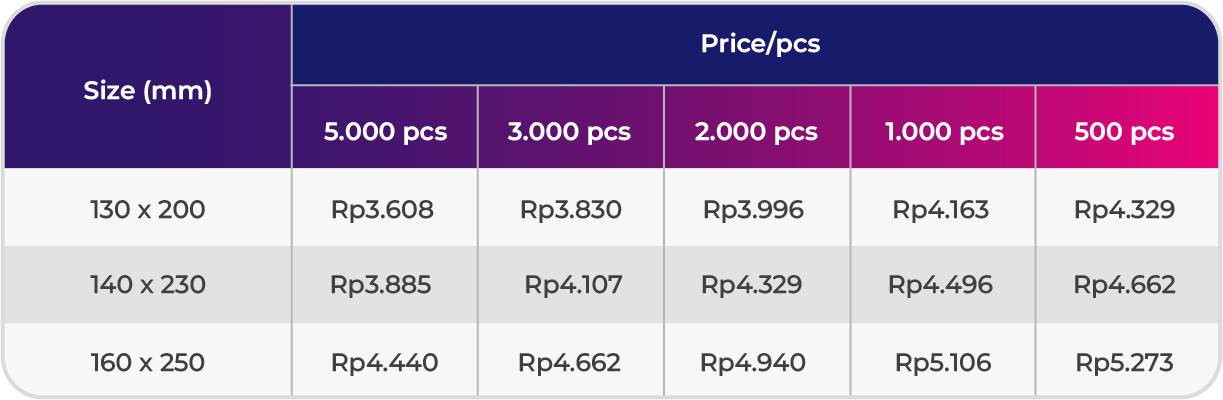The width and height of the screenshot is (1223, 400).
Task: Select the Price/pcs header
Action: pyautogui.click(x=756, y=44)
